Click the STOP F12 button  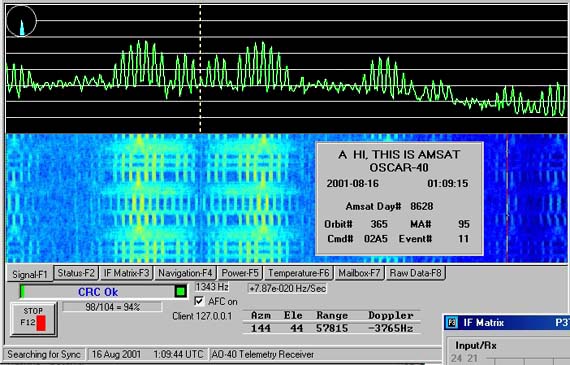coord(33,319)
